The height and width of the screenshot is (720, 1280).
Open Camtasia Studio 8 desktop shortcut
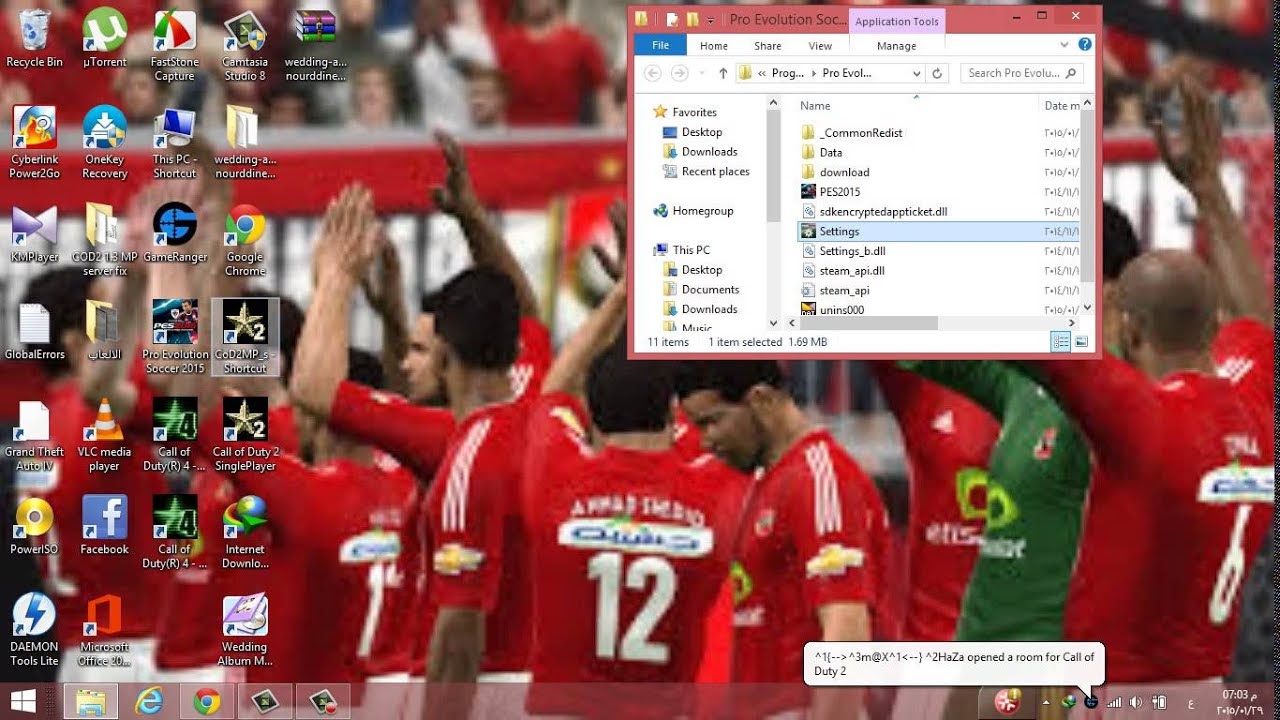[245, 46]
